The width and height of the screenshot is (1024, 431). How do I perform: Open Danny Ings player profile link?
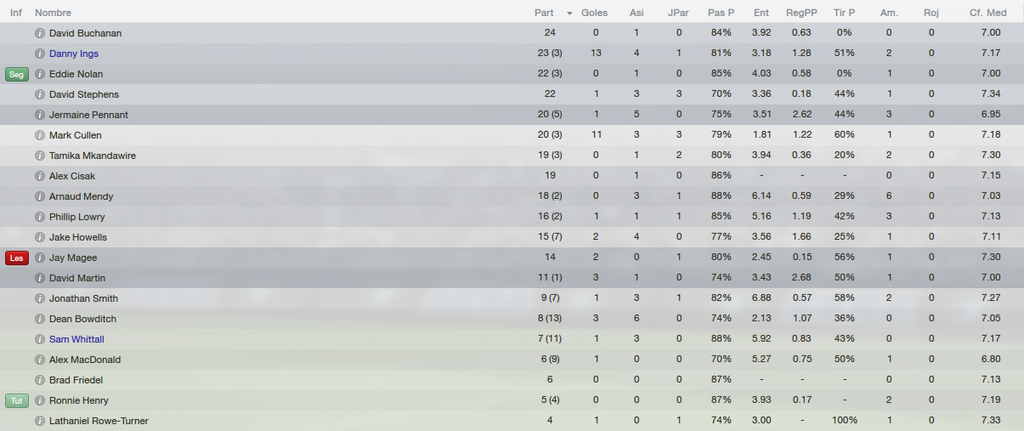tap(74, 54)
